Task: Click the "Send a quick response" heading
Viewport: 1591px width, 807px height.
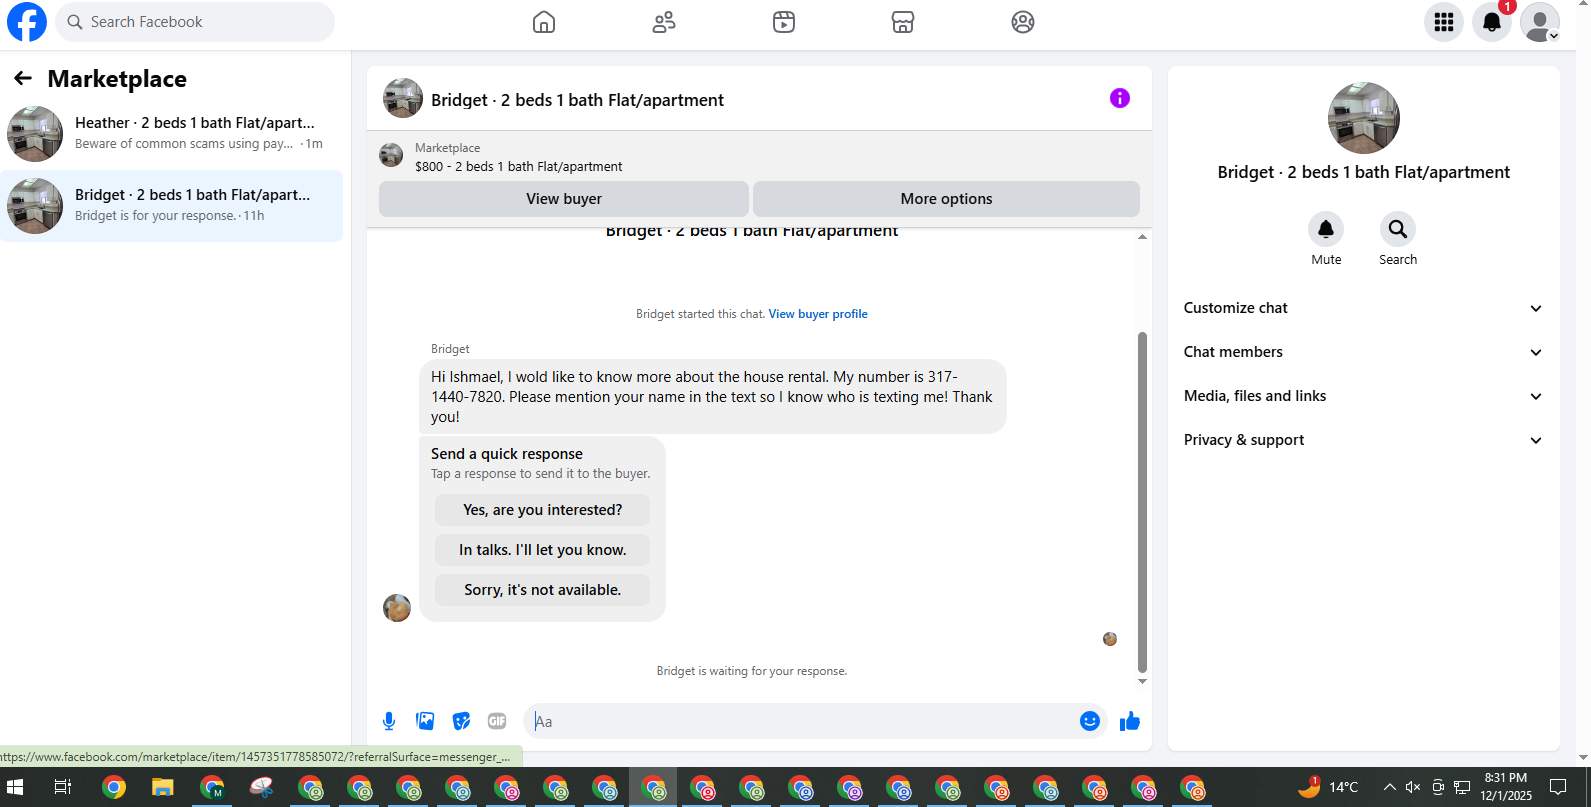Action: [x=507, y=454]
